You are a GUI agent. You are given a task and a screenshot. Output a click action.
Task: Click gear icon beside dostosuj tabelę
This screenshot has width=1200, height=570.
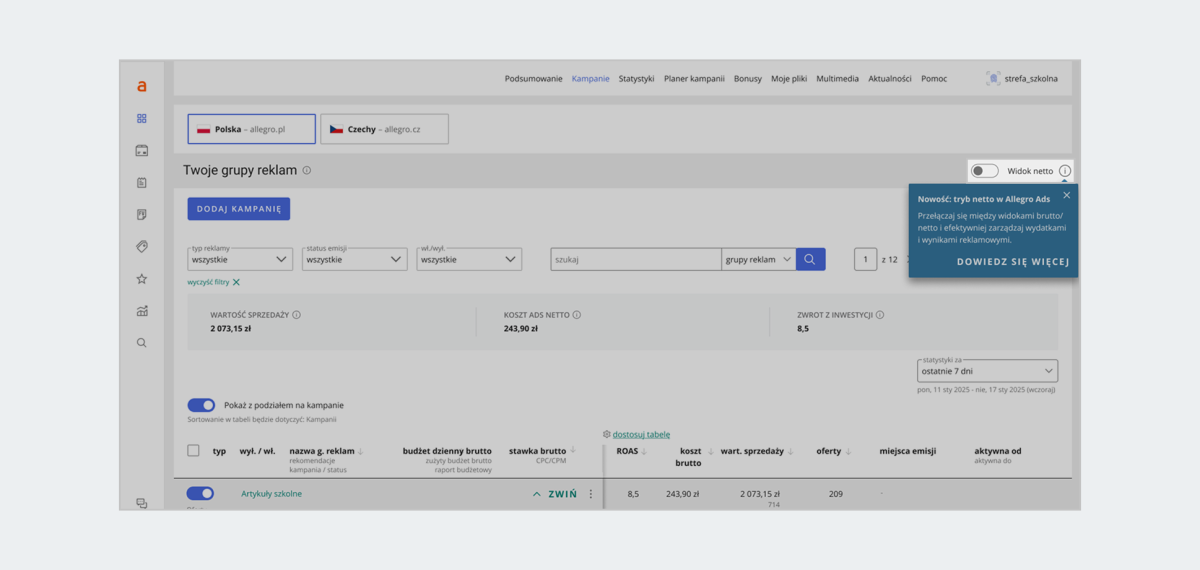[x=607, y=434]
